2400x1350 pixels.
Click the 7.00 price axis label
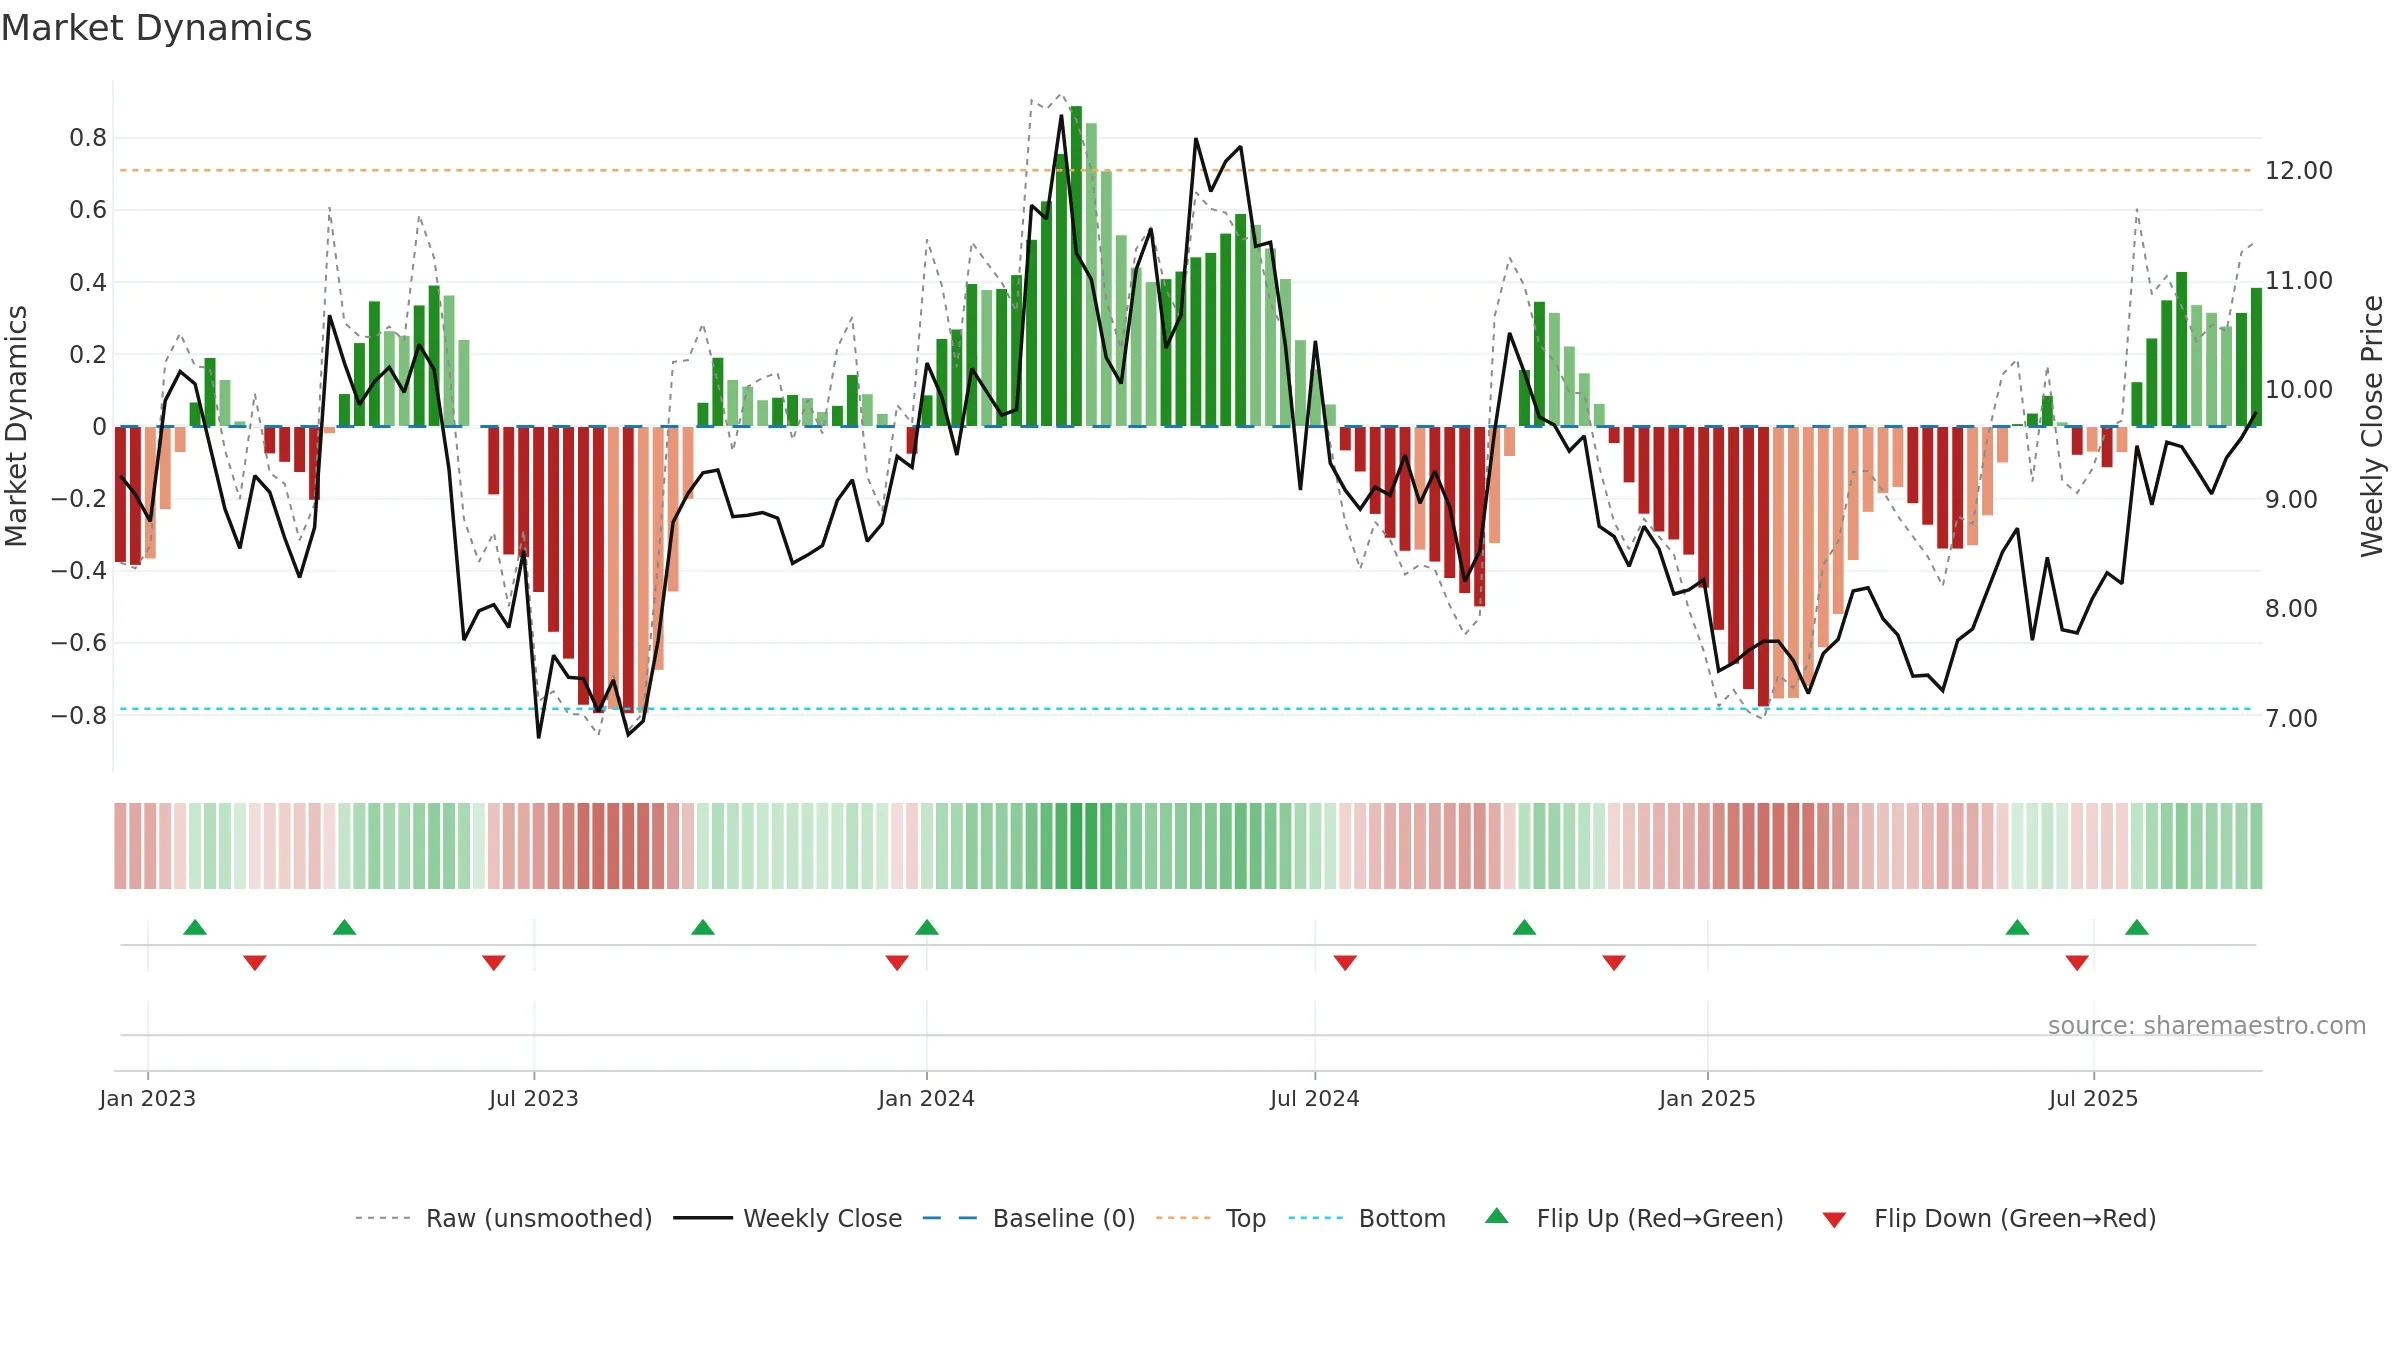click(x=2291, y=719)
